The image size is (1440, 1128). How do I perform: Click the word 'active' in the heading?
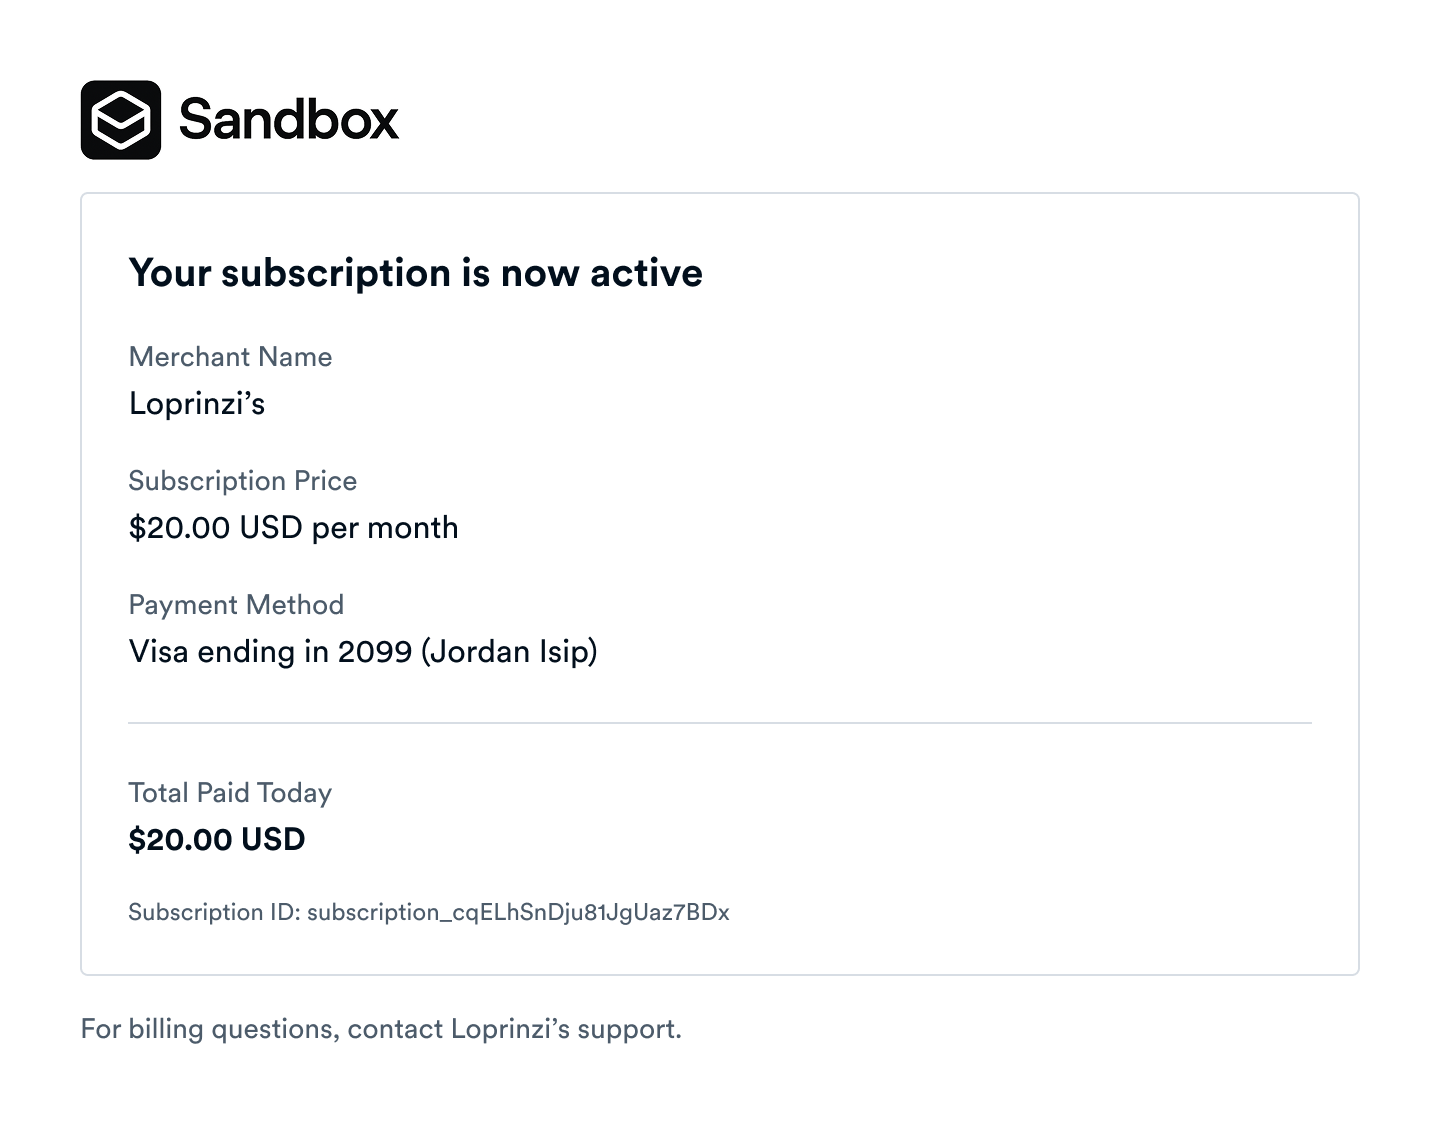(646, 273)
